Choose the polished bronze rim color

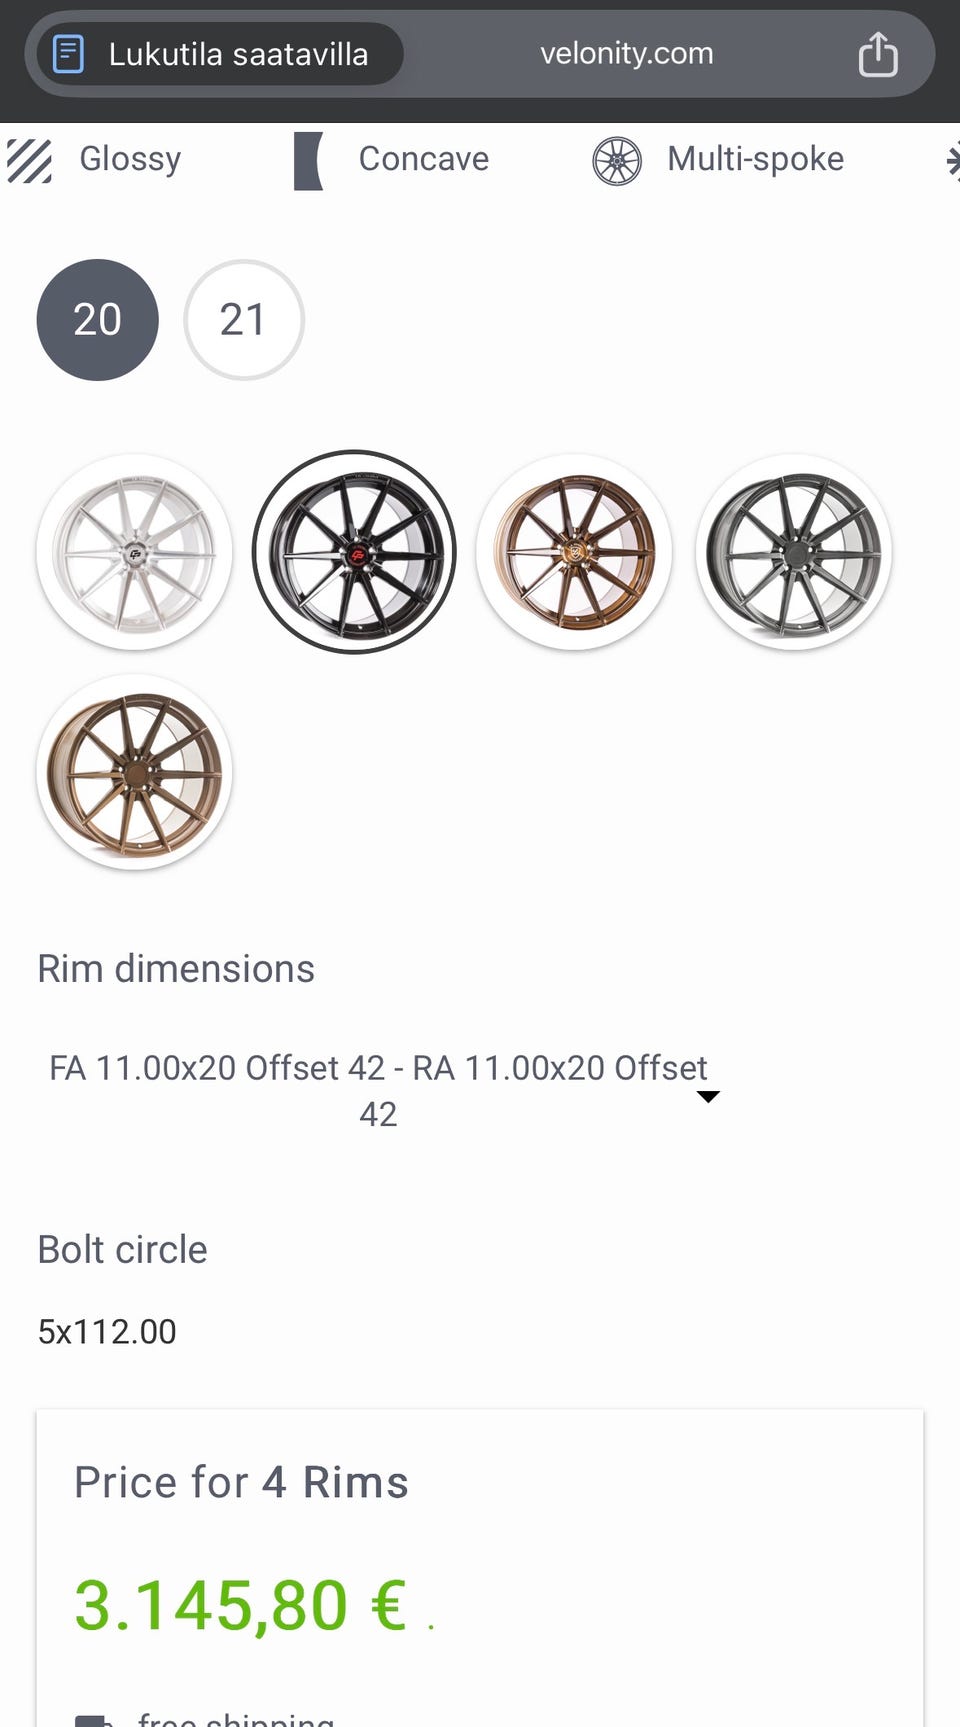click(x=574, y=552)
